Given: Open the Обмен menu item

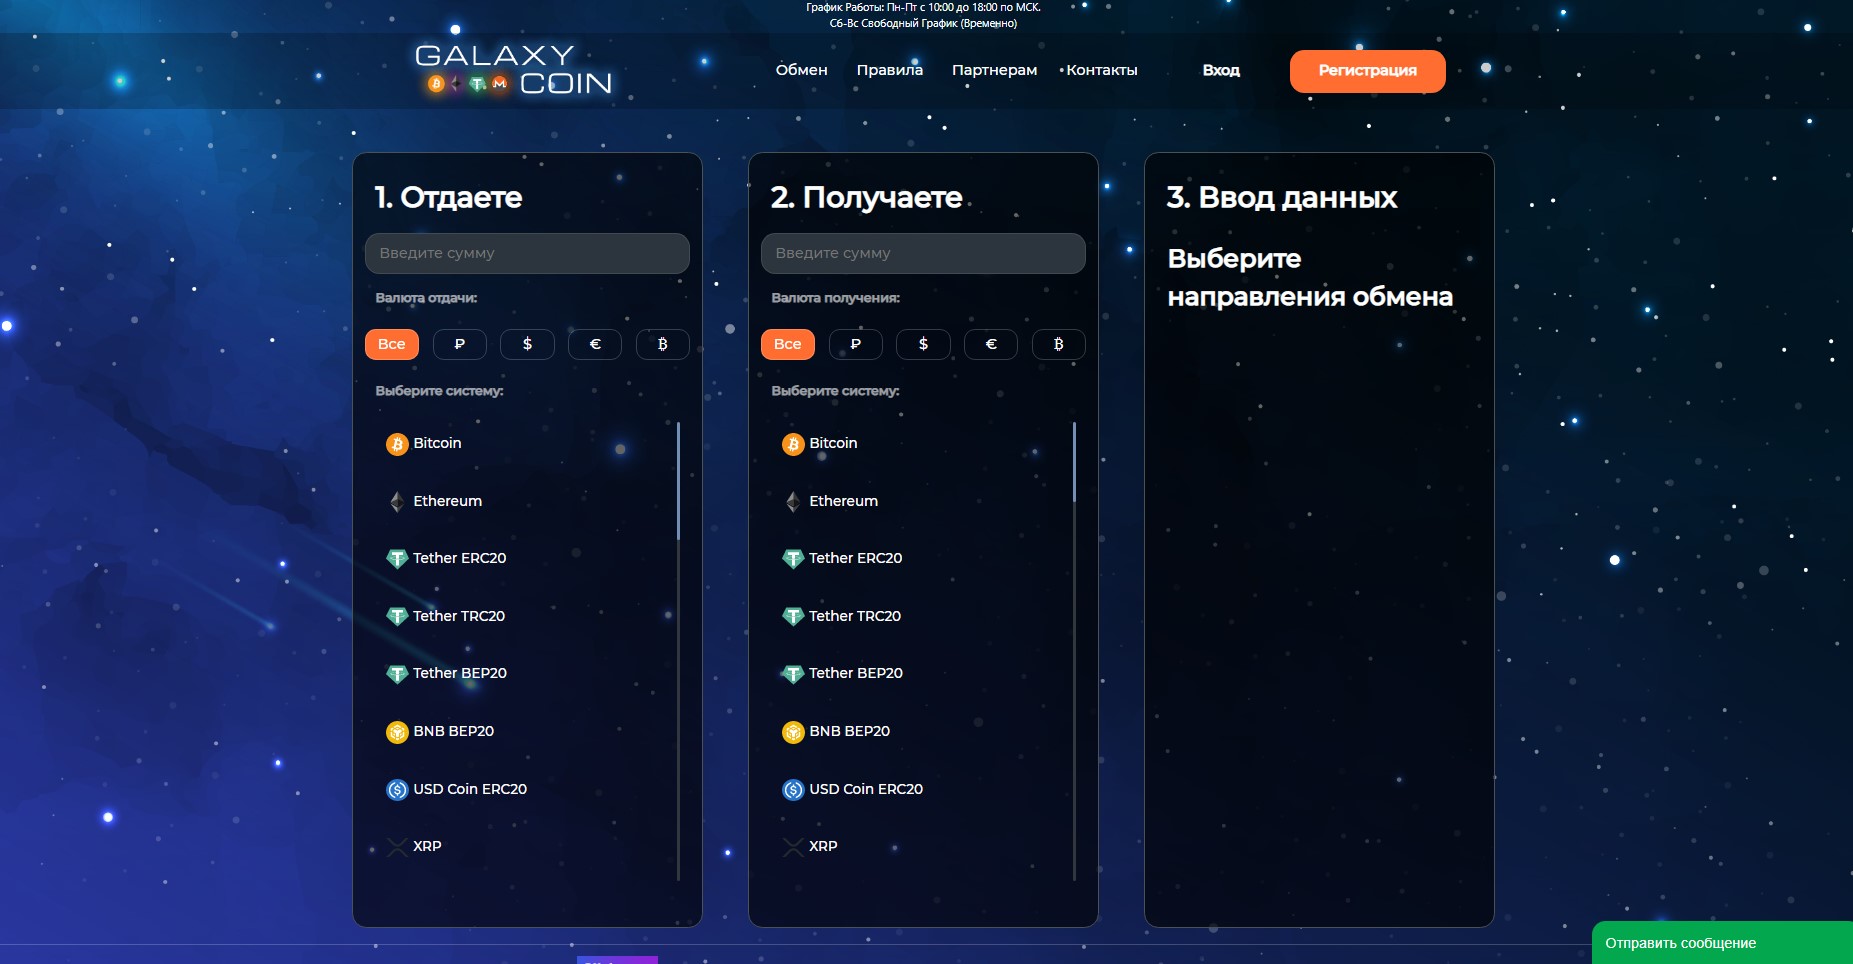Looking at the screenshot, I should pos(802,70).
